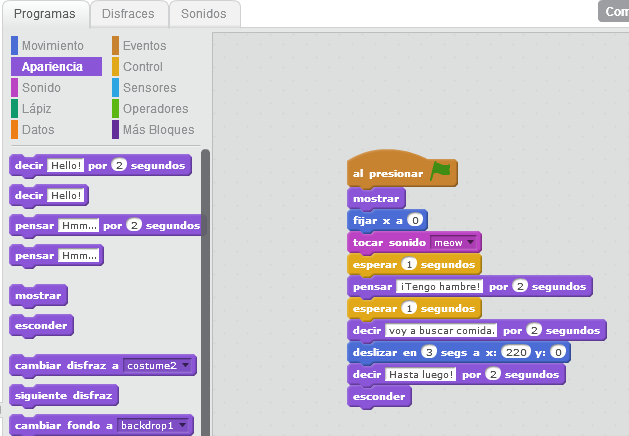Switch to the Programas tab

click(x=45, y=14)
